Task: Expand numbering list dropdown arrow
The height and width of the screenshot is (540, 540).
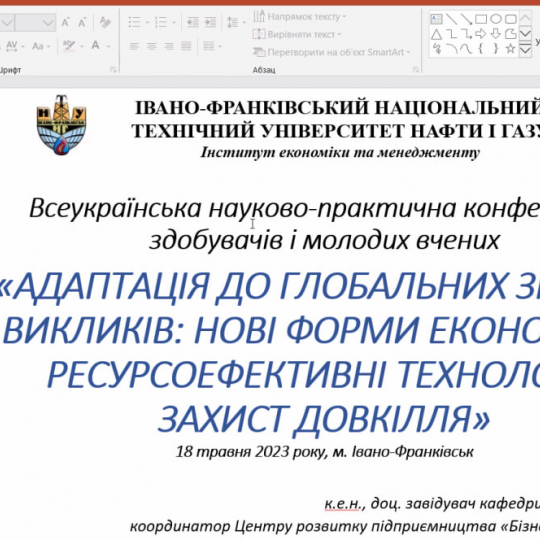Action: point(174,23)
